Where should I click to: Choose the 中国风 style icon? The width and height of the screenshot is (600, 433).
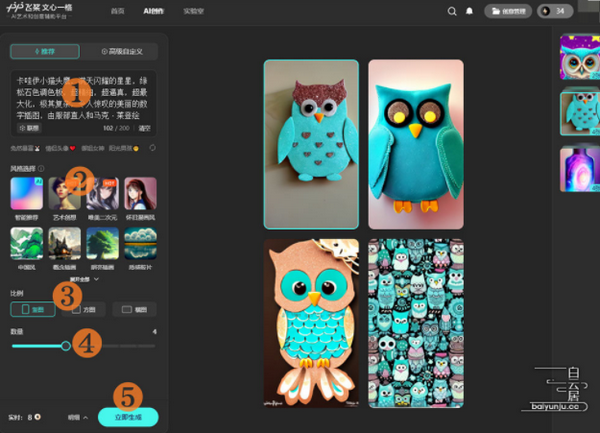25,244
